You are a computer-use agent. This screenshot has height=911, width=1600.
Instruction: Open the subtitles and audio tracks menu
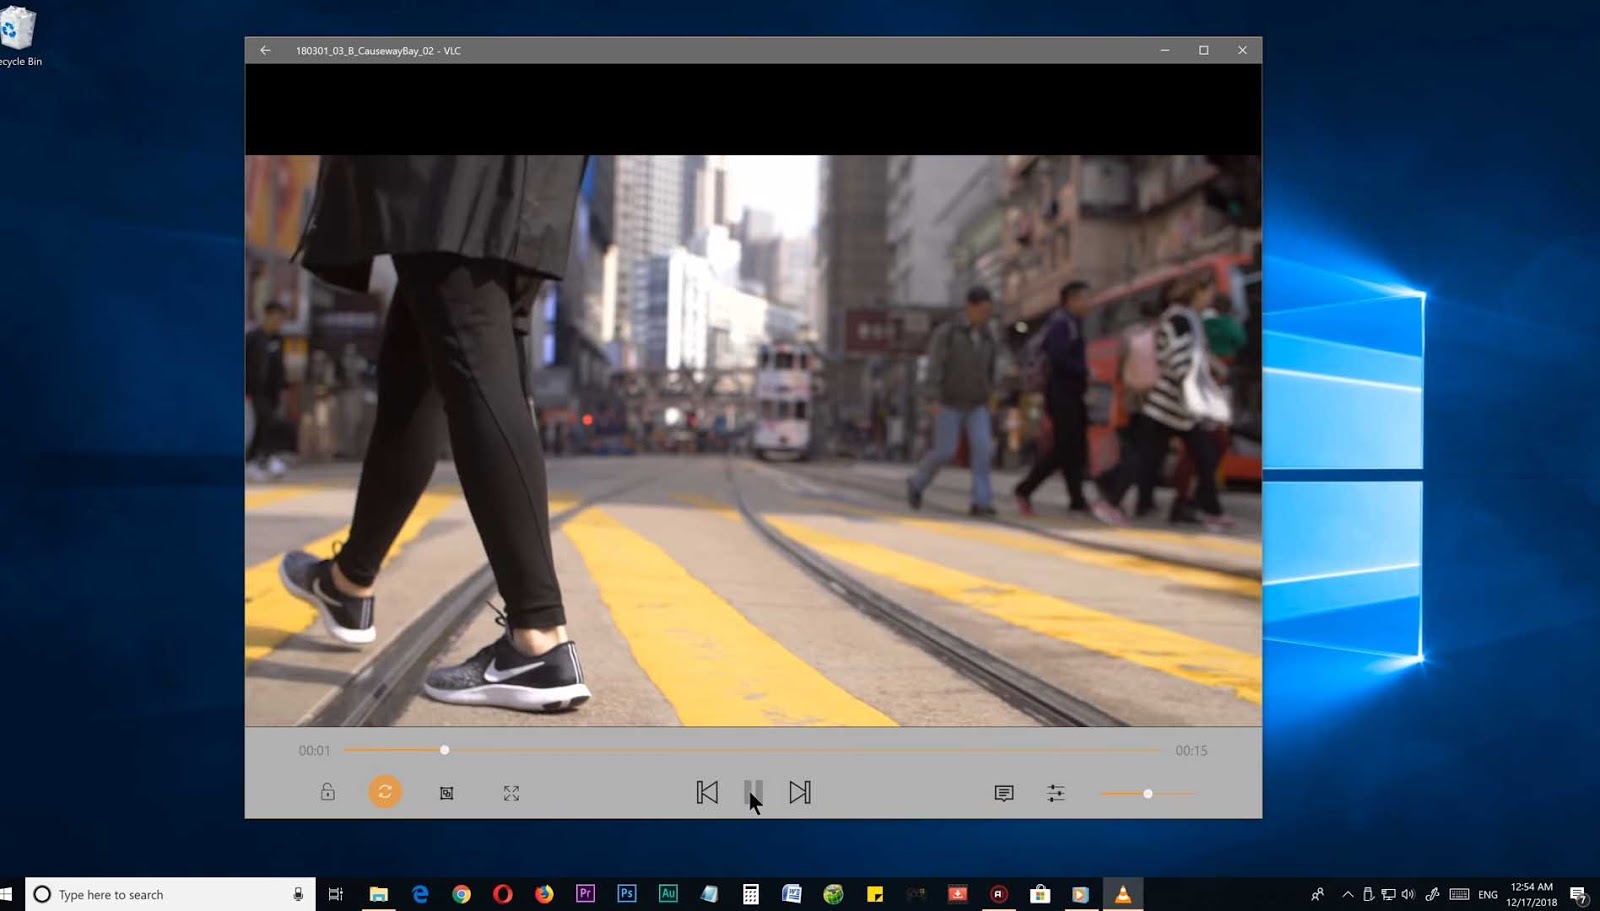[1004, 793]
